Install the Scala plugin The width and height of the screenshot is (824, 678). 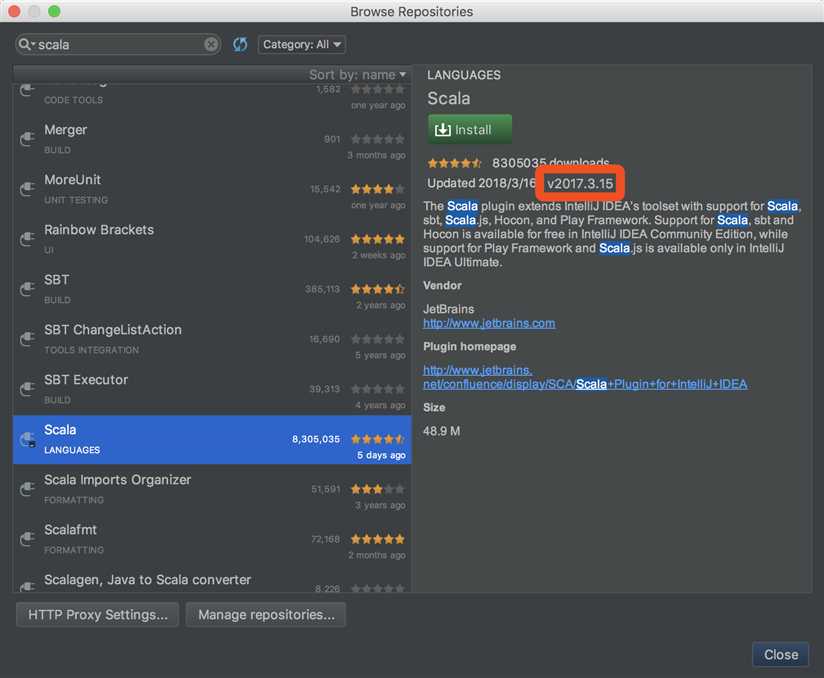click(x=469, y=129)
